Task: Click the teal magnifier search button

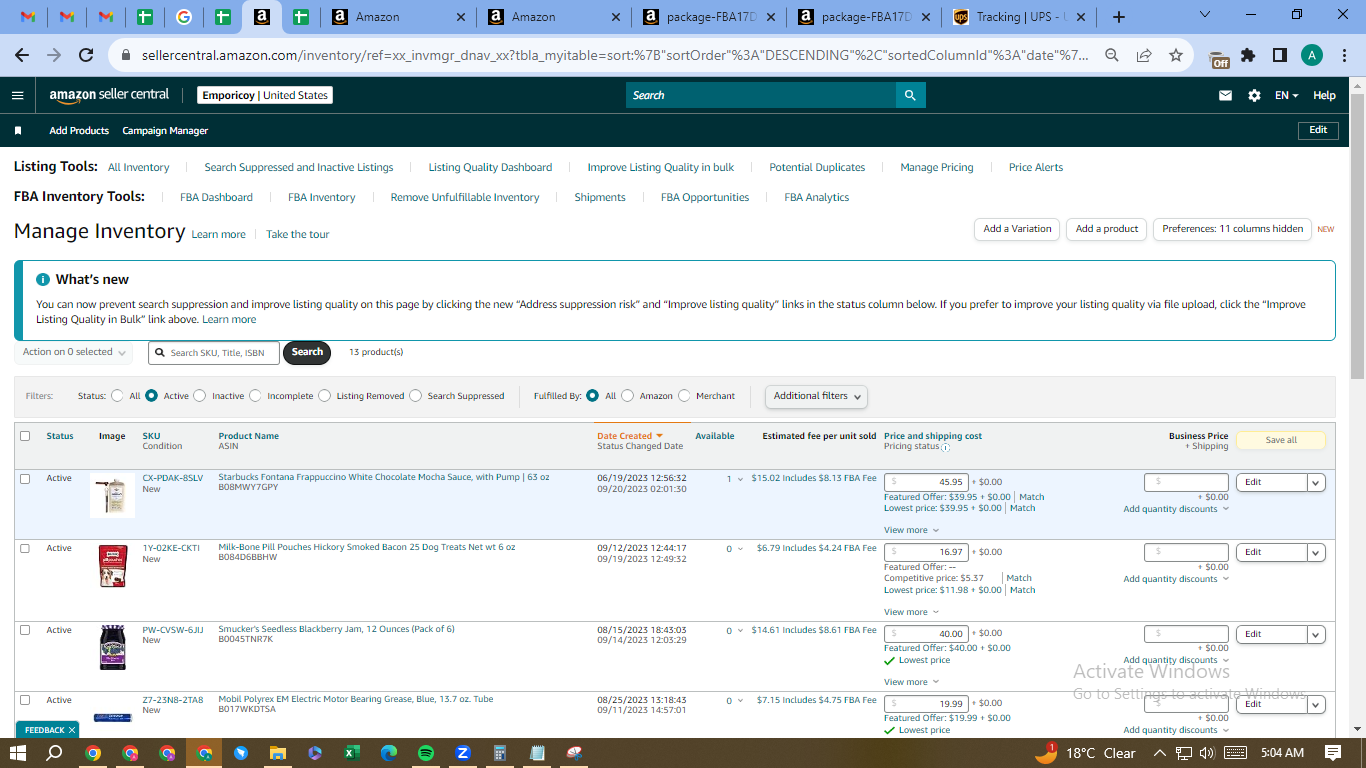Action: point(910,95)
